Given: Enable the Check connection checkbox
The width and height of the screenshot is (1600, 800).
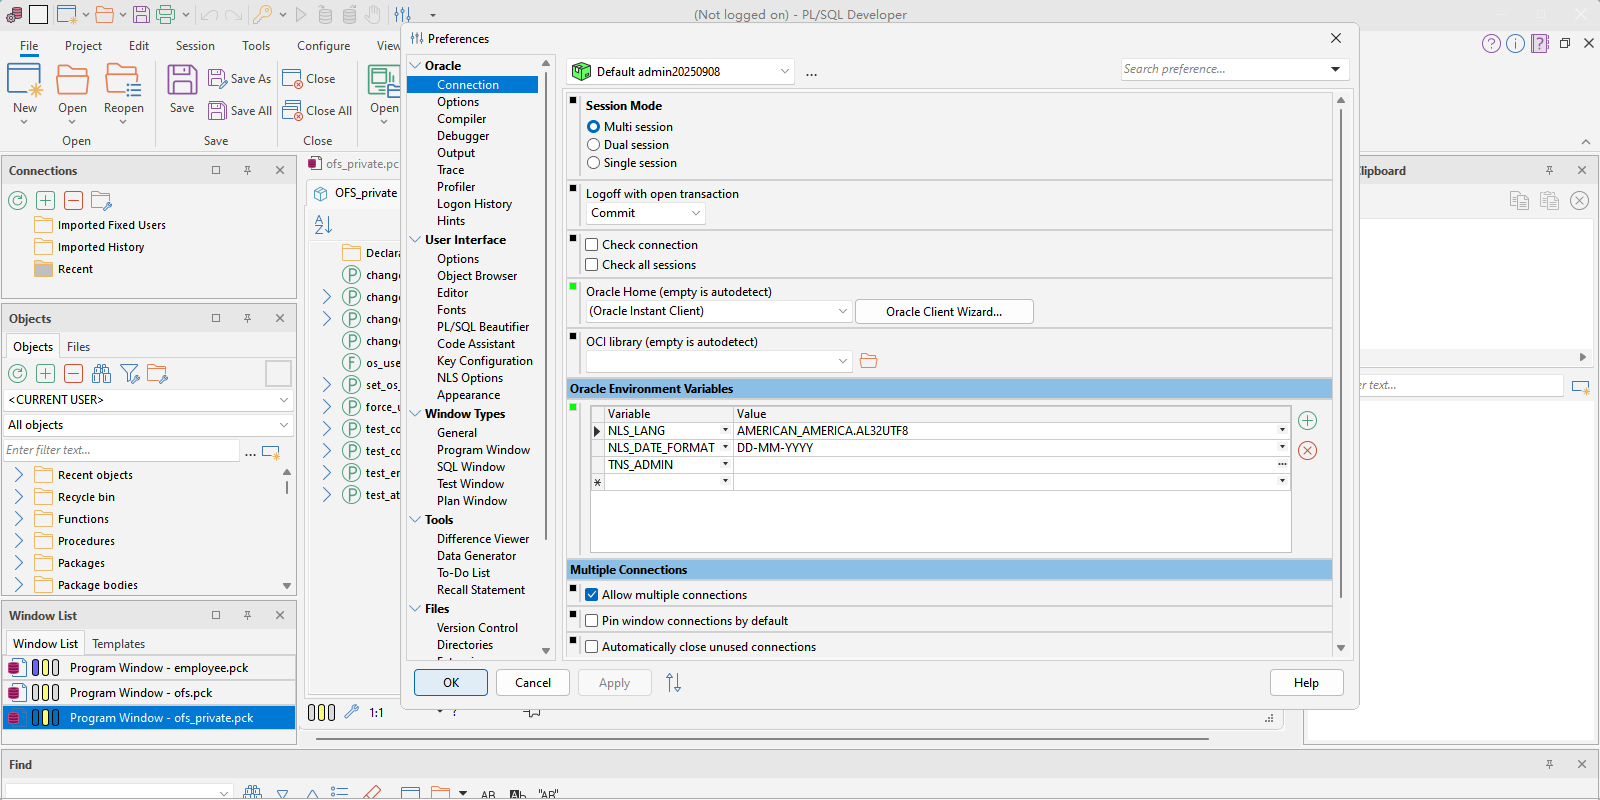Looking at the screenshot, I should point(592,245).
